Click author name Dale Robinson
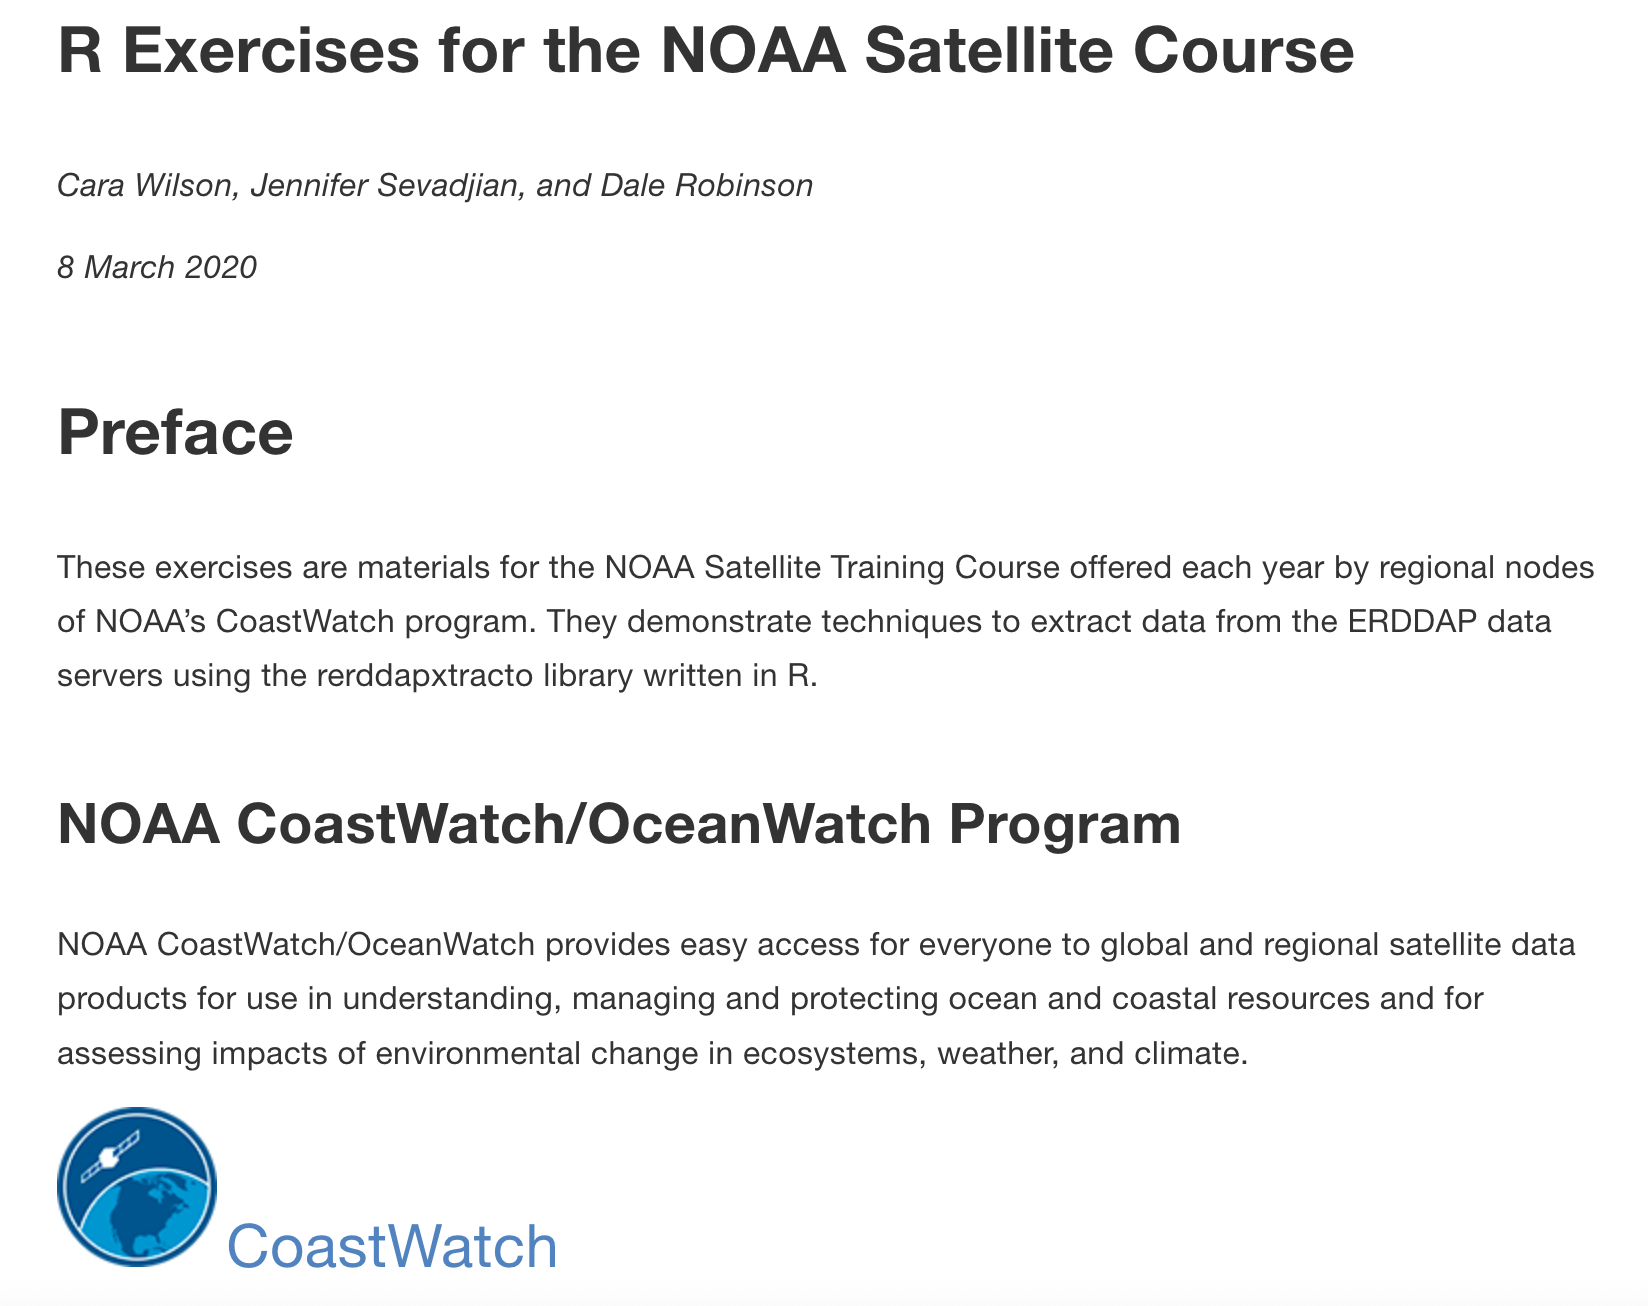This screenshot has height=1306, width=1648. (x=706, y=185)
